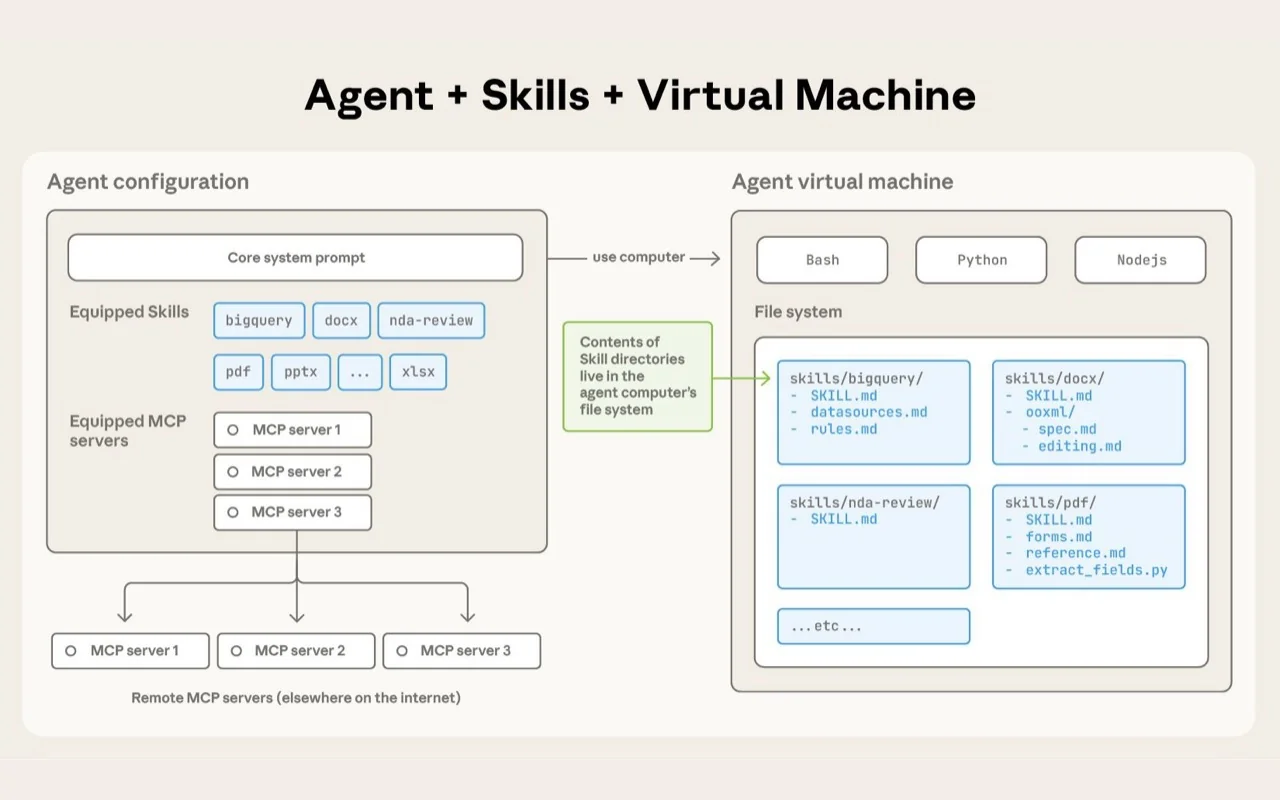Select the xlsx skill chip
Image resolution: width=1280 pixels, height=800 pixels.
click(418, 372)
